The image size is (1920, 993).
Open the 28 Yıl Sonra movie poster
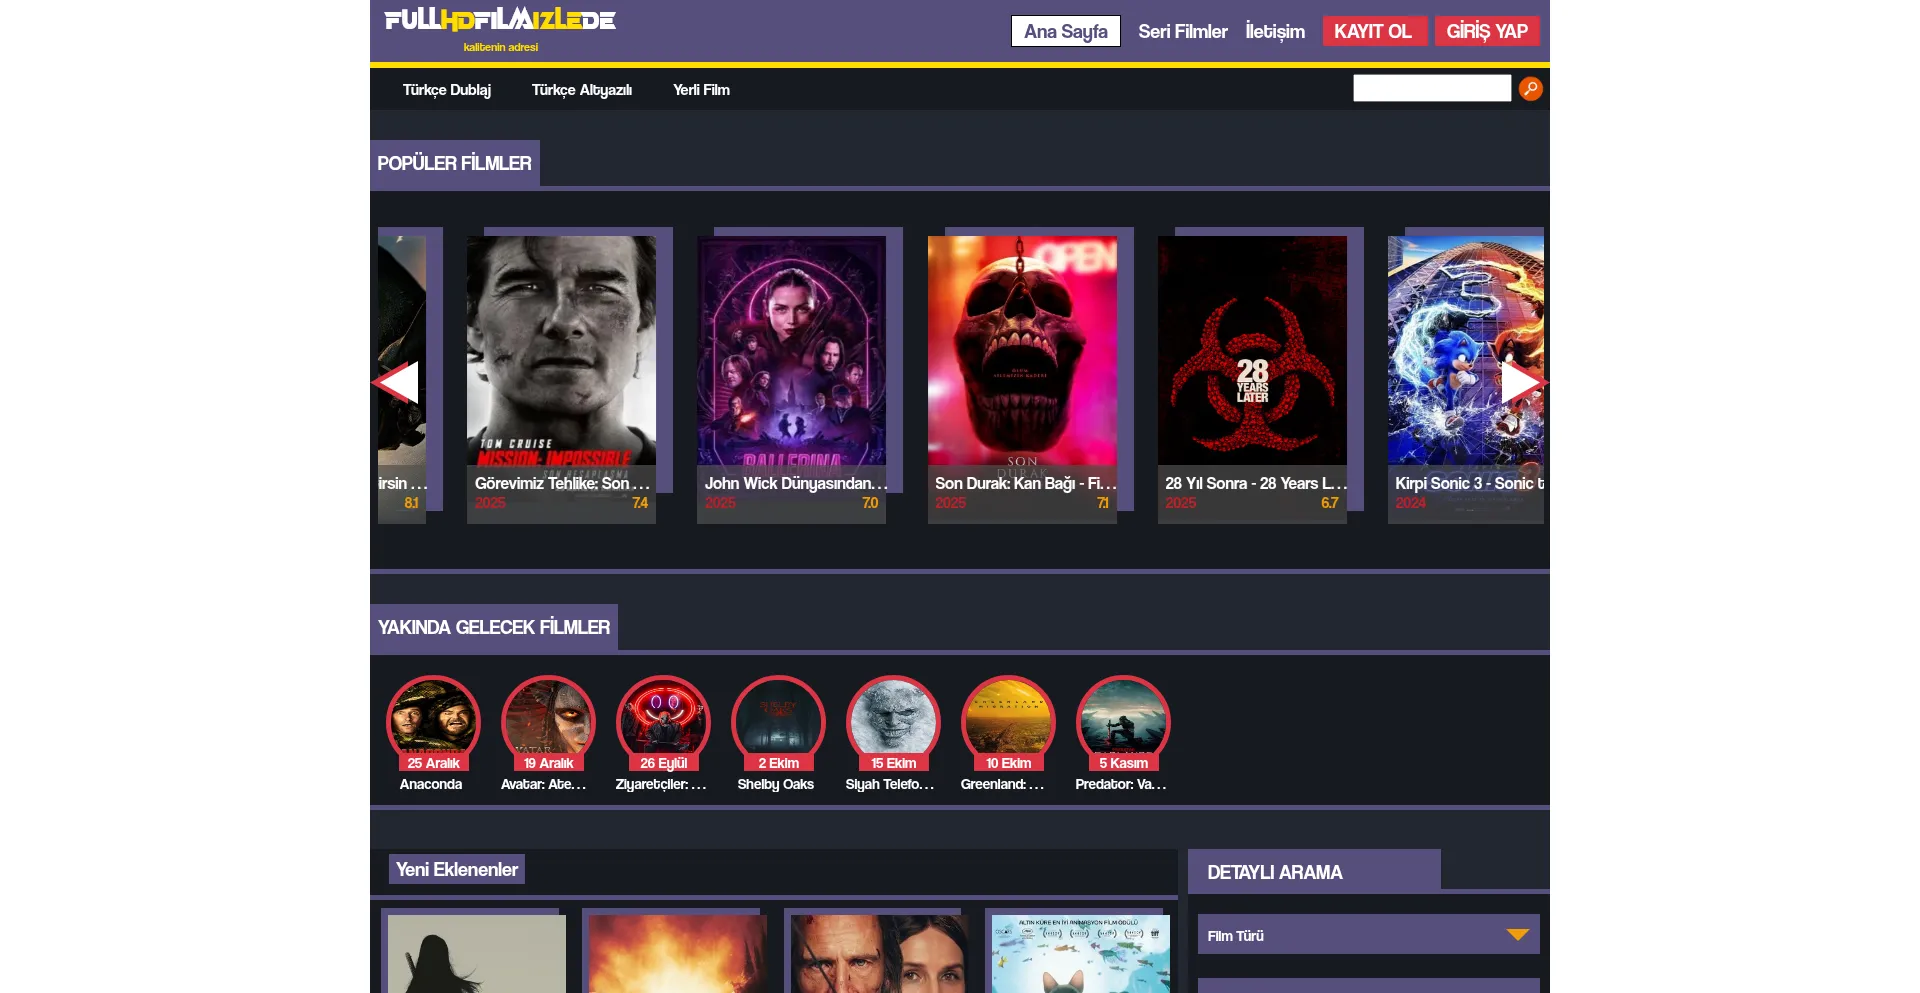point(1252,360)
